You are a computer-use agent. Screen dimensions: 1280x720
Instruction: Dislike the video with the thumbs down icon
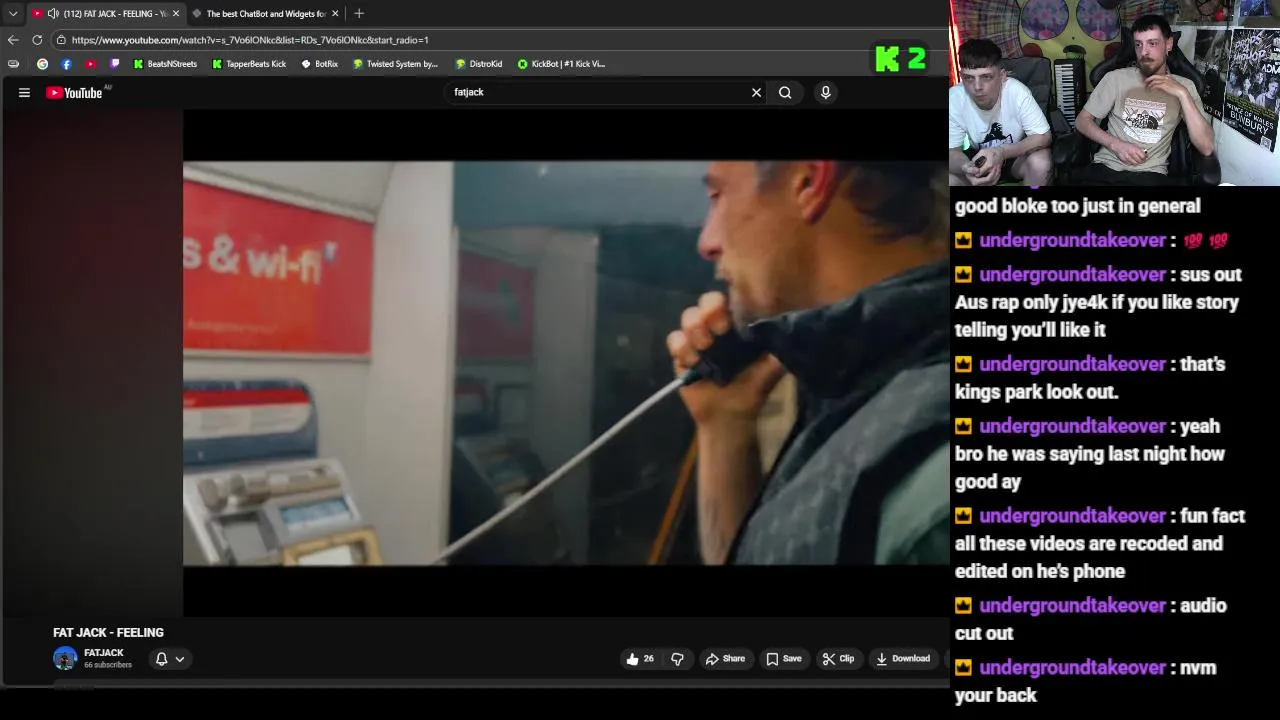pos(677,659)
